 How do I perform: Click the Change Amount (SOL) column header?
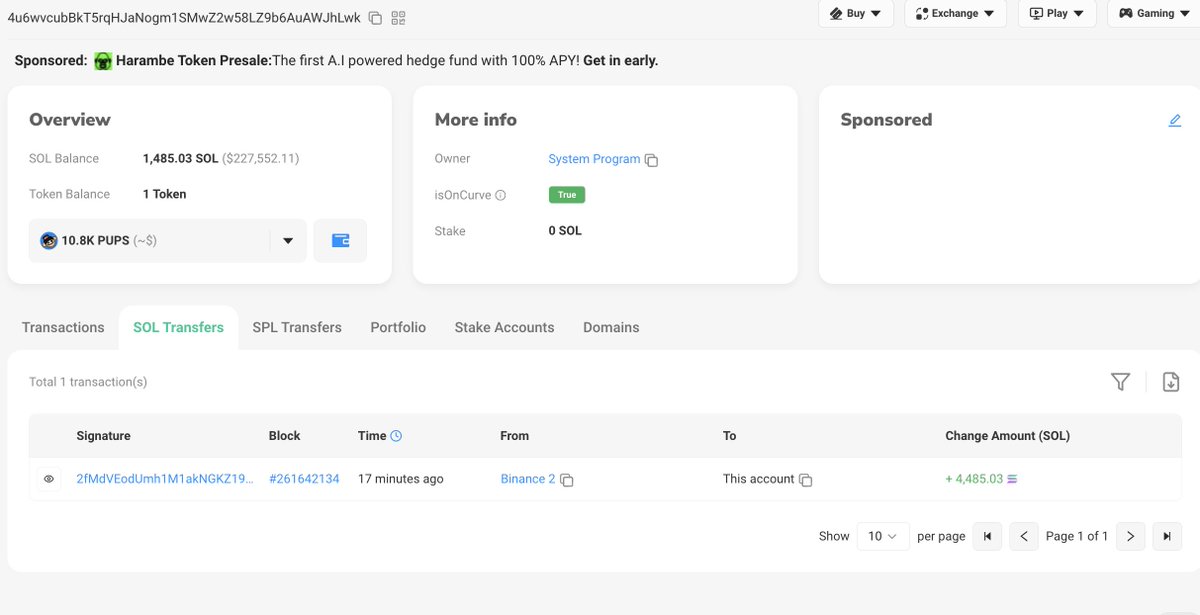point(1007,436)
